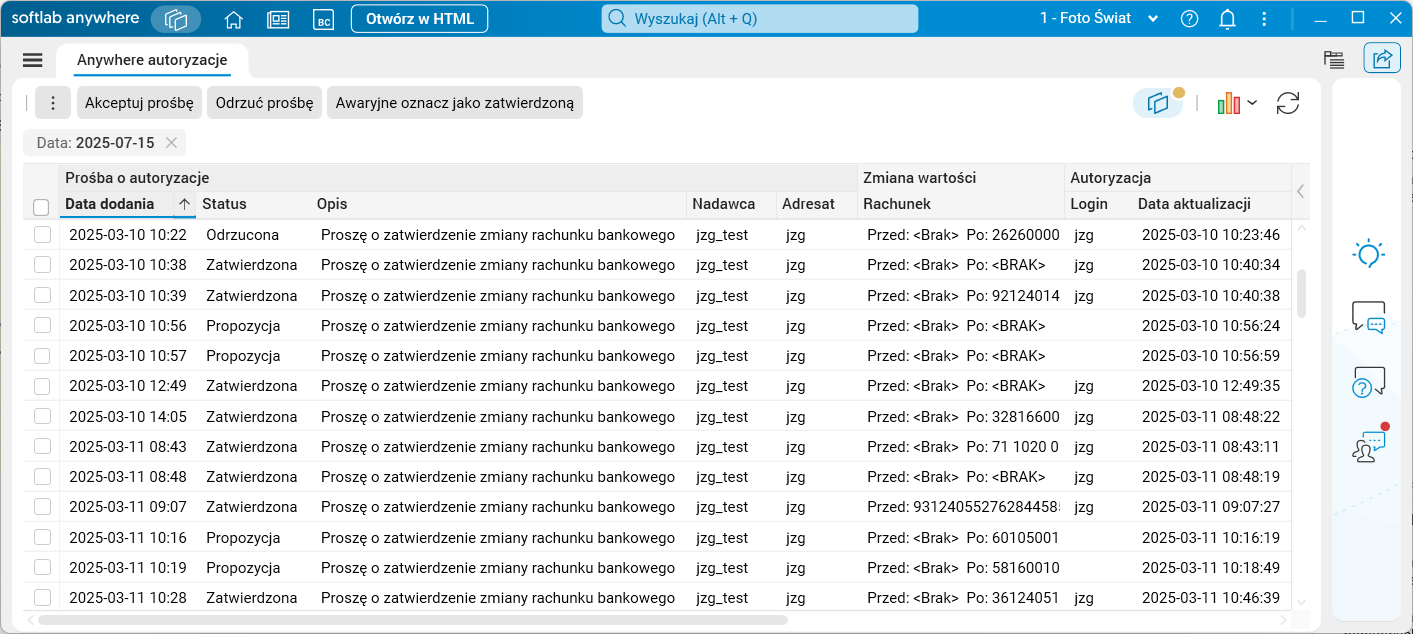Open the three-dot toolbar menu beside Akceptuj prośbę

53,103
